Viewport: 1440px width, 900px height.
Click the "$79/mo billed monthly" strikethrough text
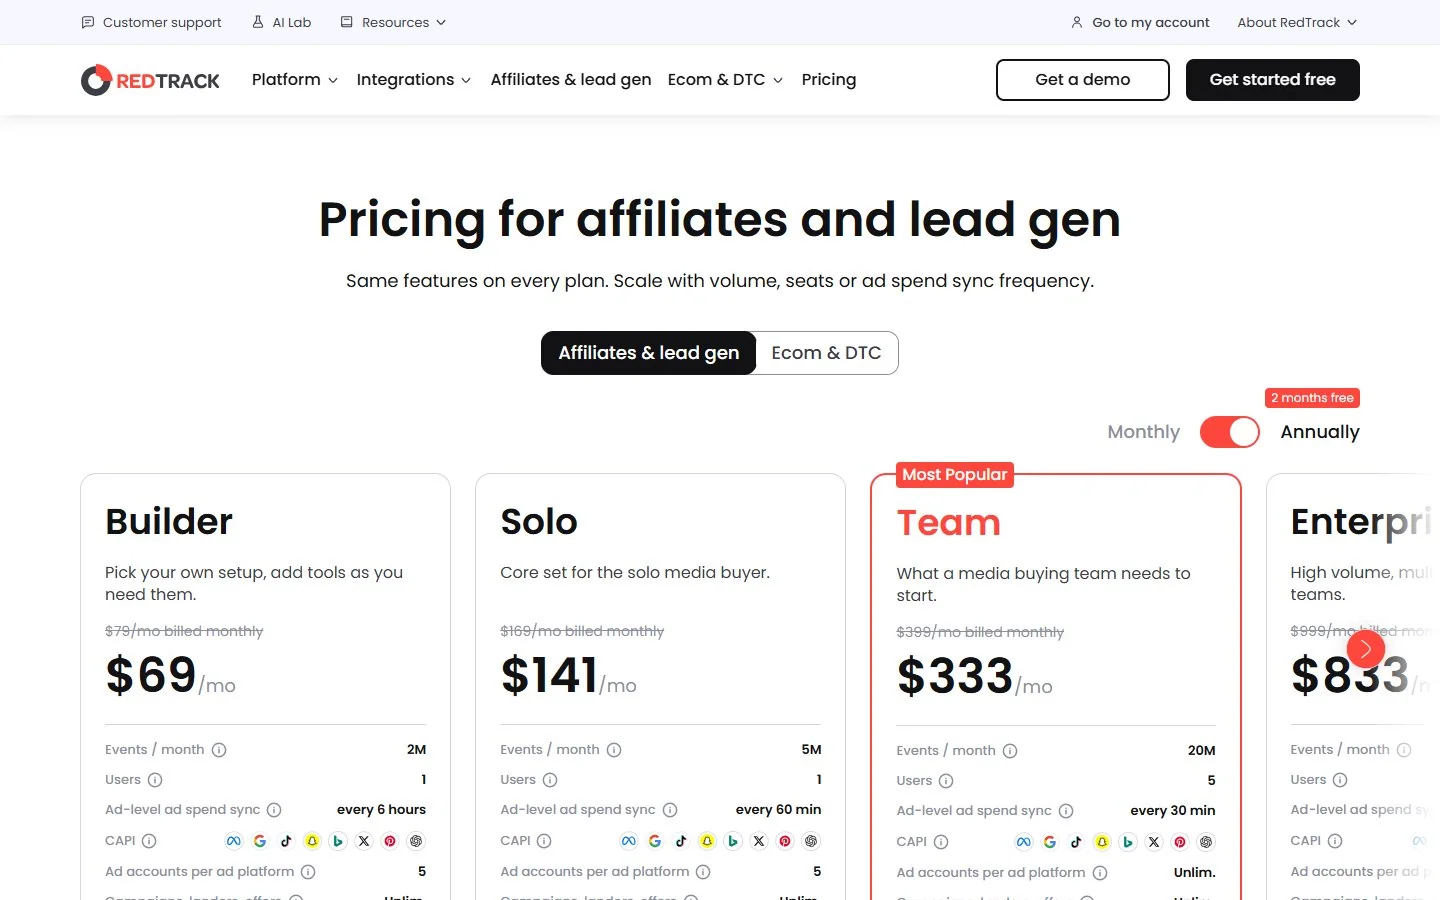tap(184, 631)
